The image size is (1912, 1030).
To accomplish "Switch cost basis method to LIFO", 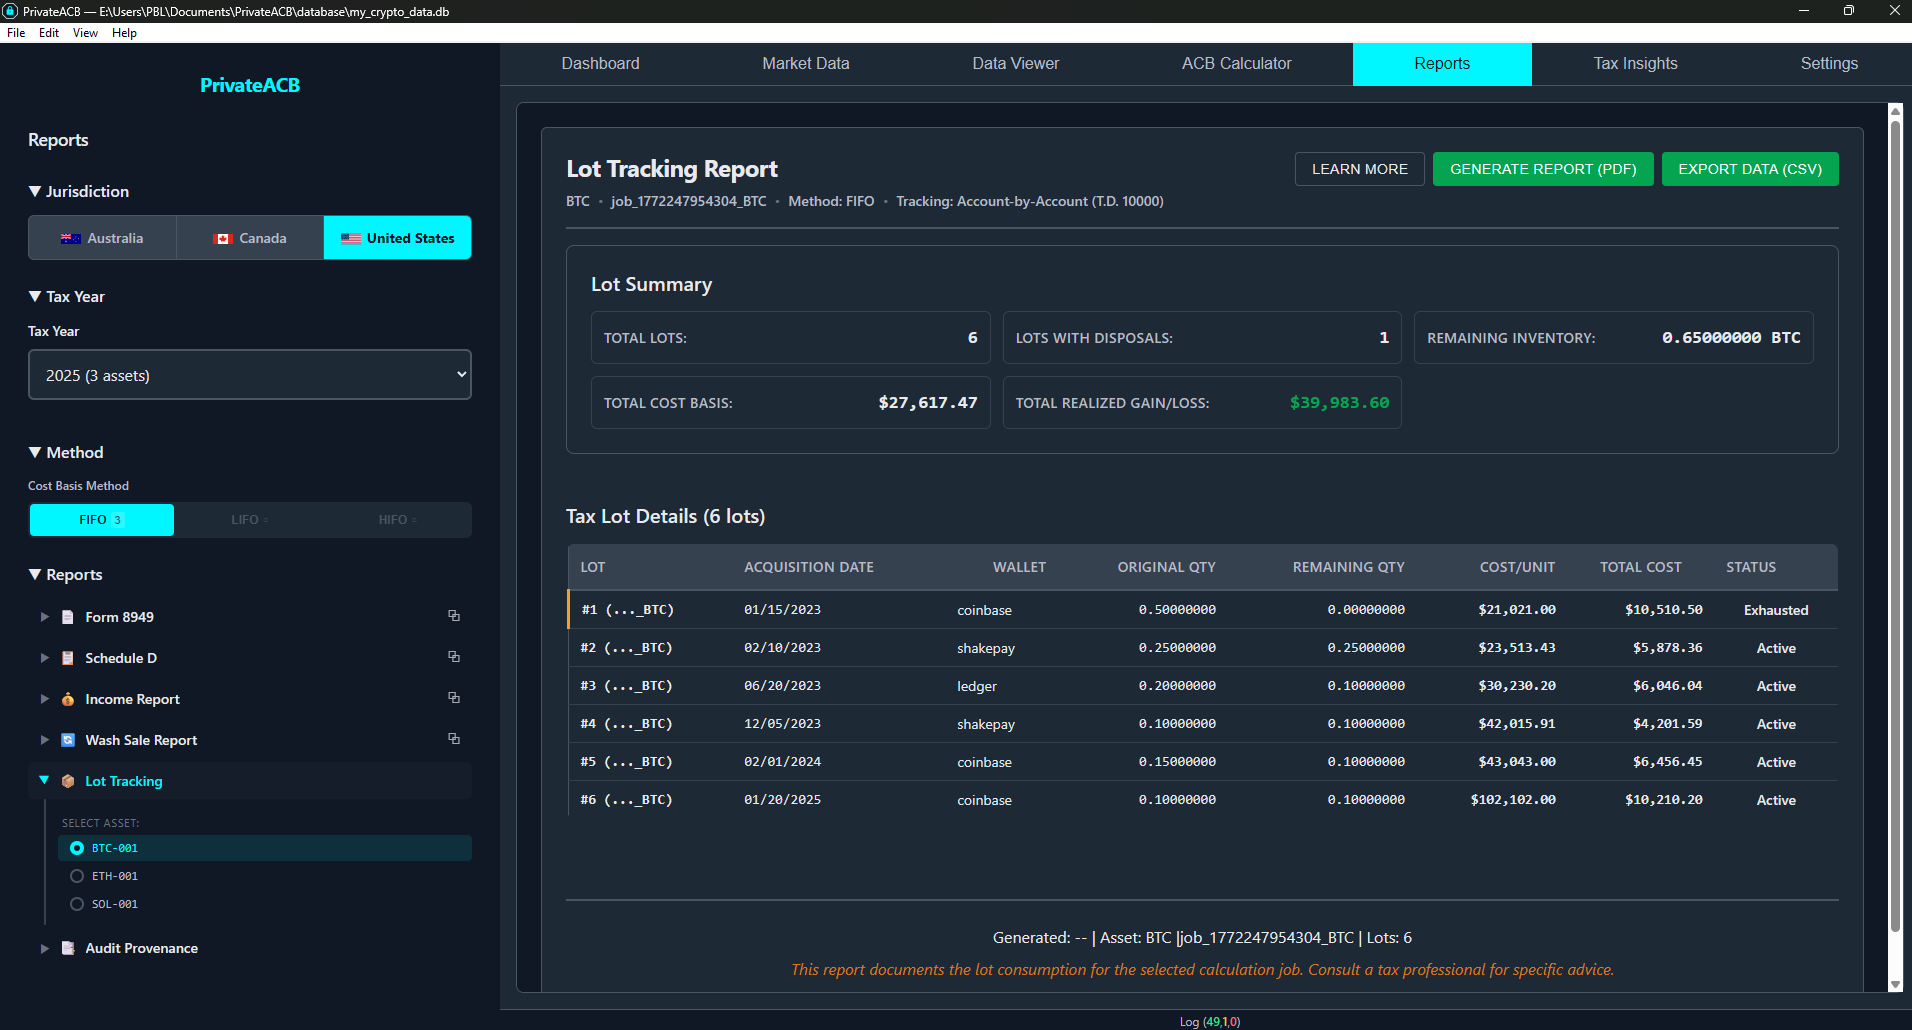I will click(248, 519).
